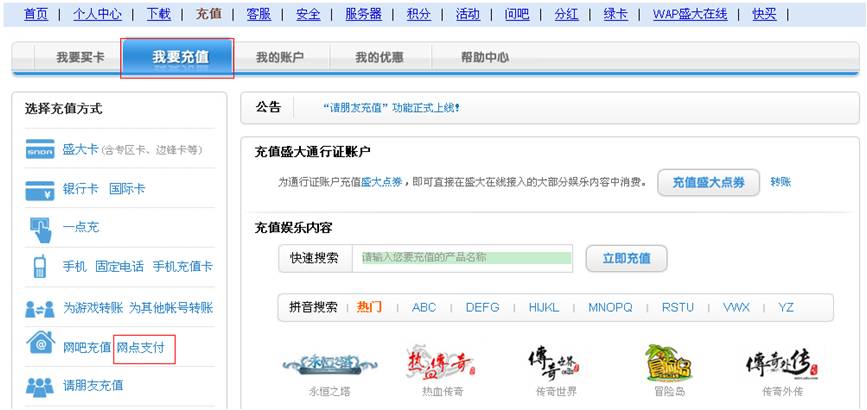The width and height of the screenshot is (867, 410).
Task: Switch to the 我要买卡 tab
Action: coord(80,57)
